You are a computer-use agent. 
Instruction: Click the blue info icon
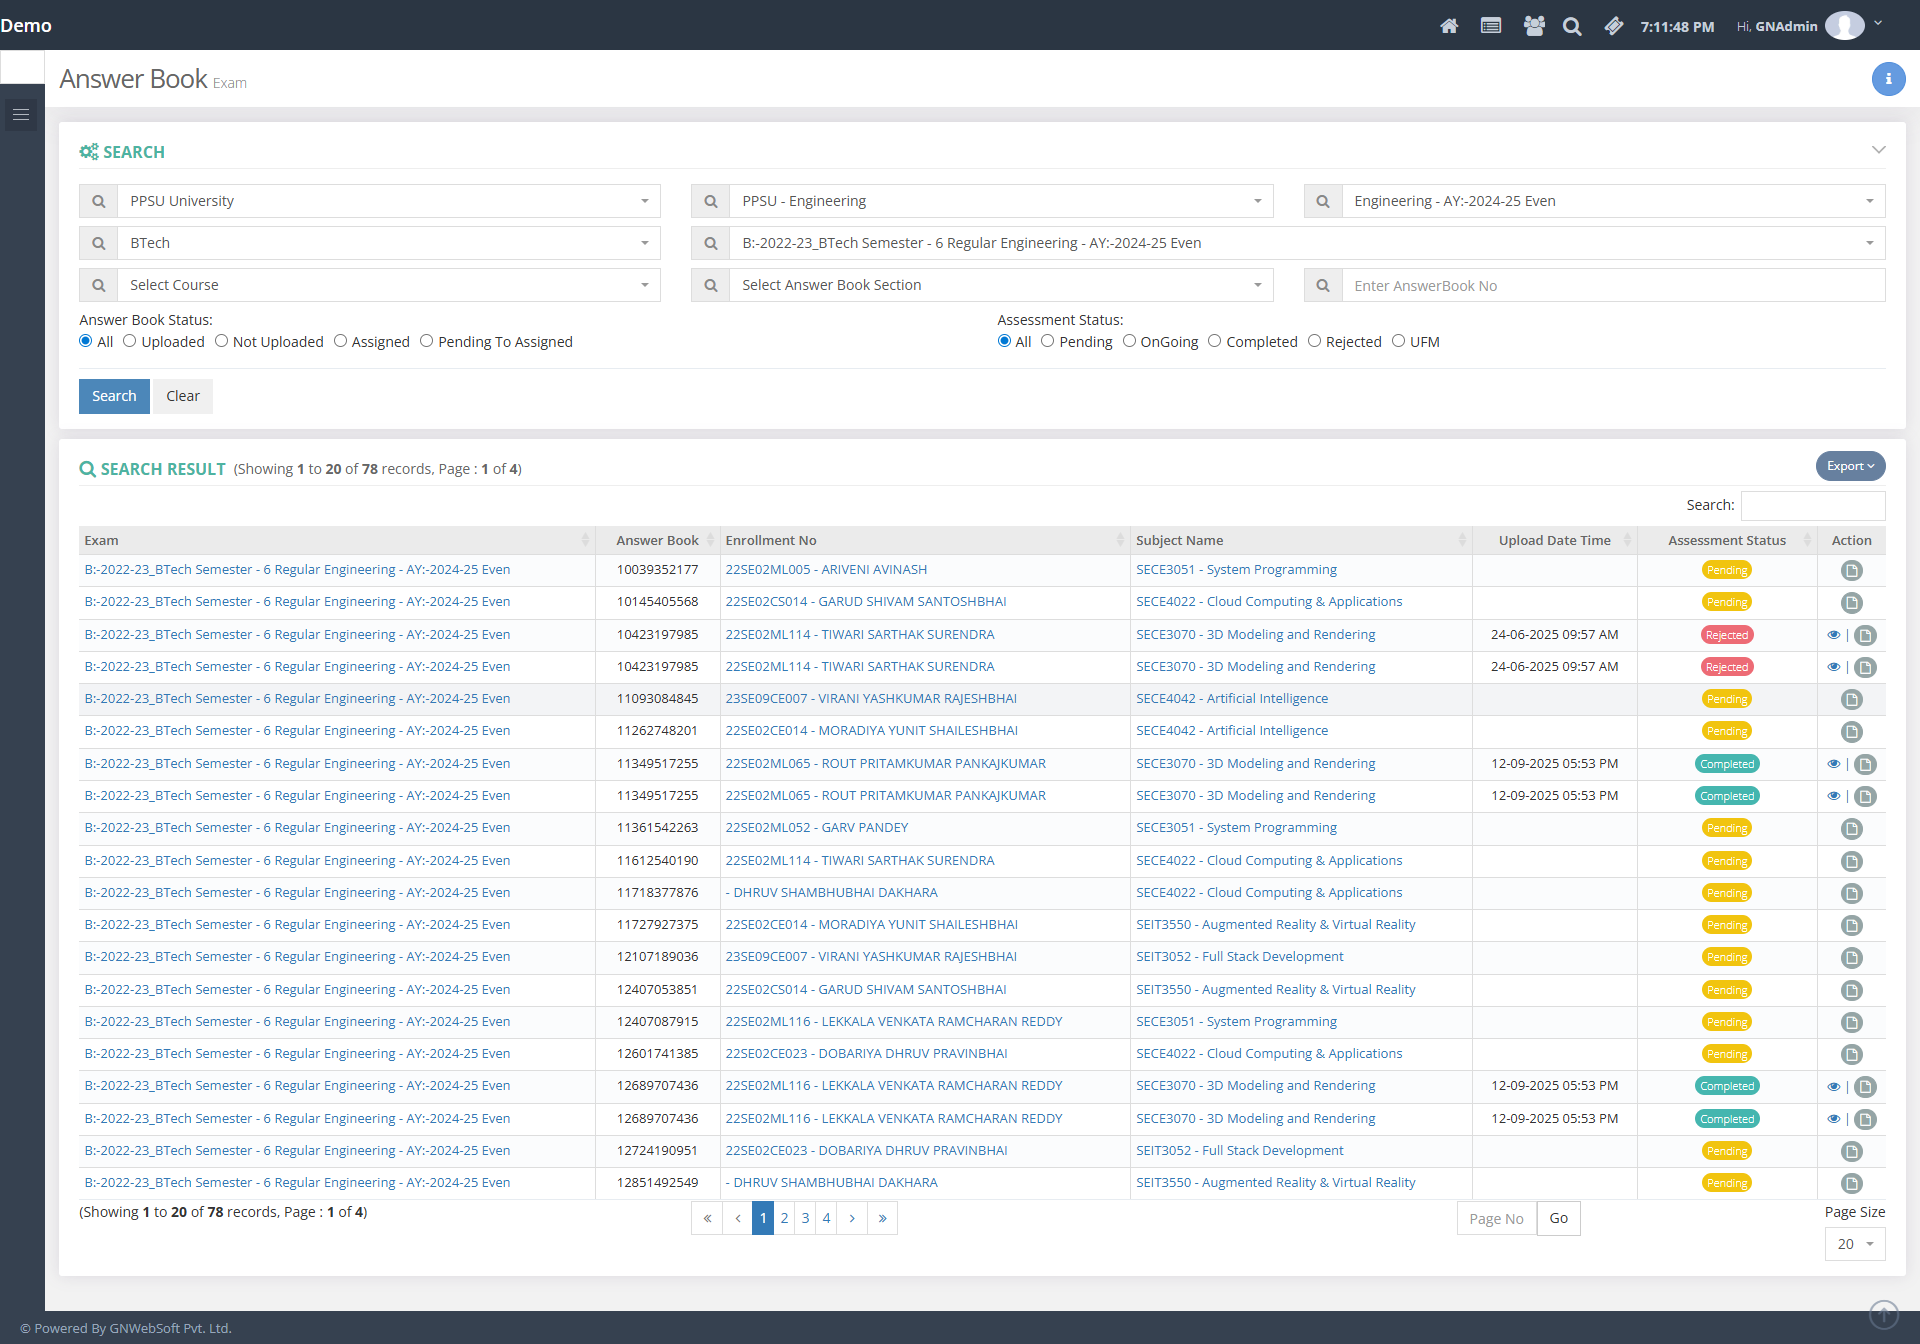pos(1888,78)
